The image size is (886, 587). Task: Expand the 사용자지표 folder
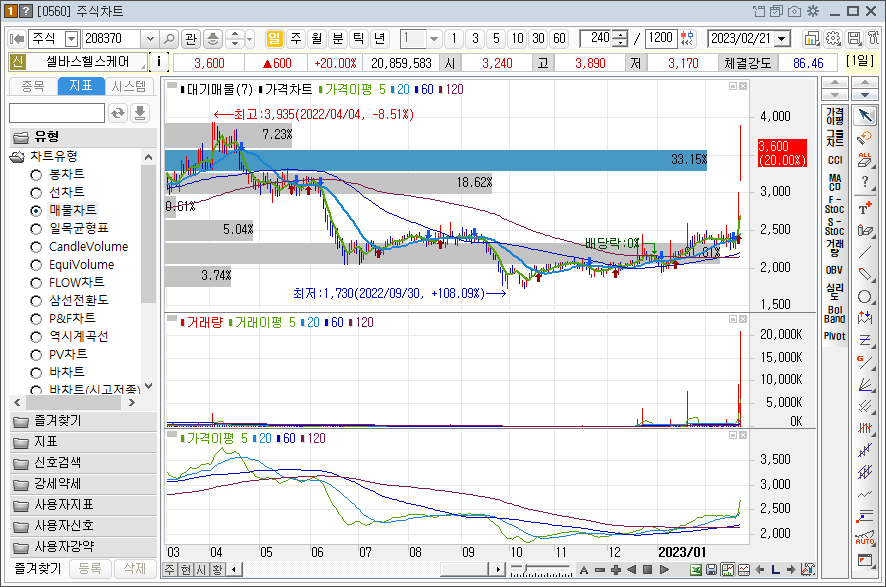pos(83,505)
